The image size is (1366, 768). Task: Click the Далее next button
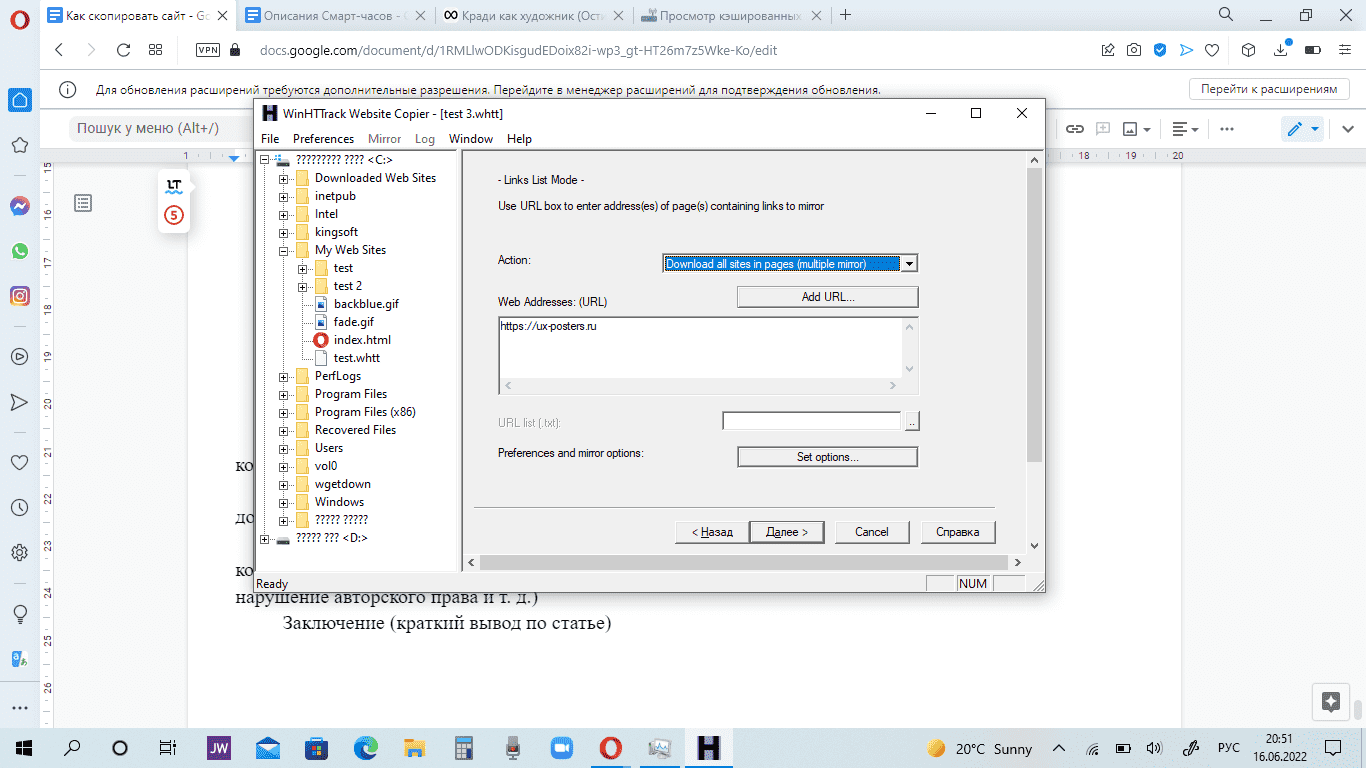point(786,532)
